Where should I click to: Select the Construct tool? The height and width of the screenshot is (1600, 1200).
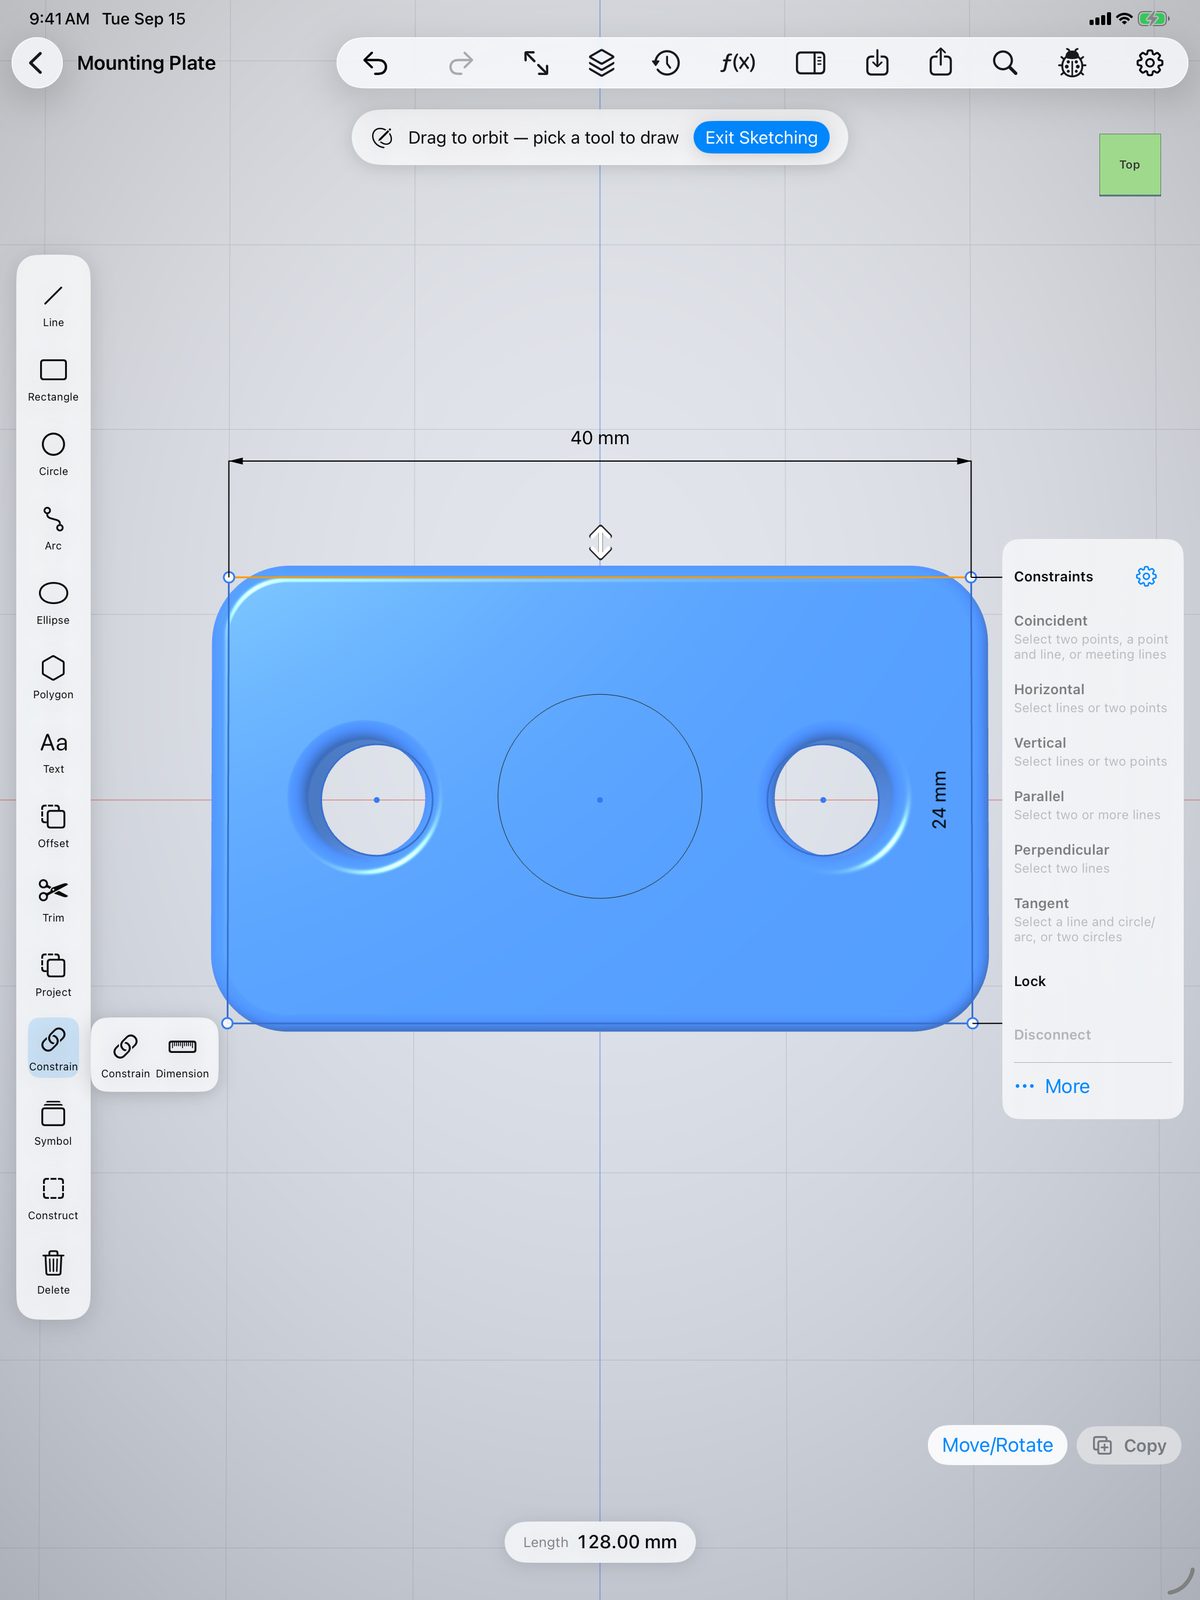[53, 1199]
